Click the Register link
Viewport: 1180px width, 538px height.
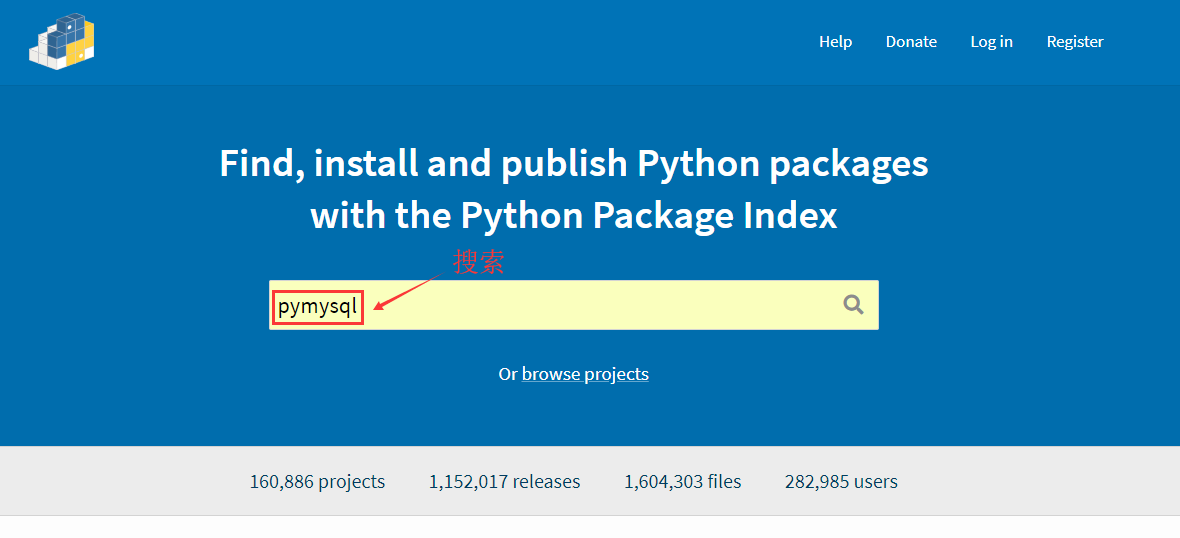tap(1075, 42)
